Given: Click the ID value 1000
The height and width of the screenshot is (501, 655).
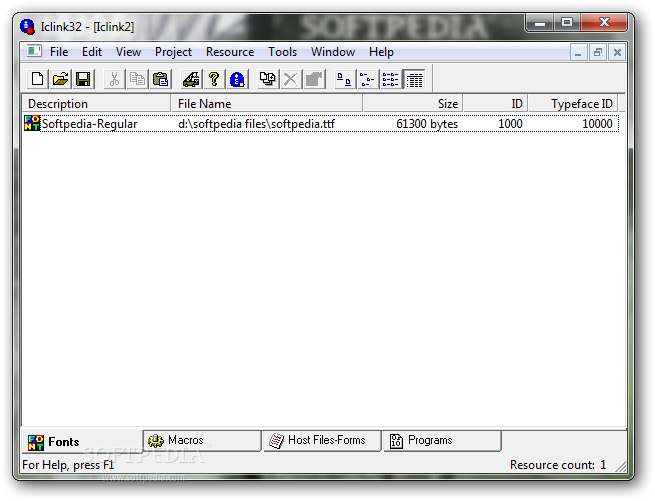Looking at the screenshot, I should (x=510, y=124).
